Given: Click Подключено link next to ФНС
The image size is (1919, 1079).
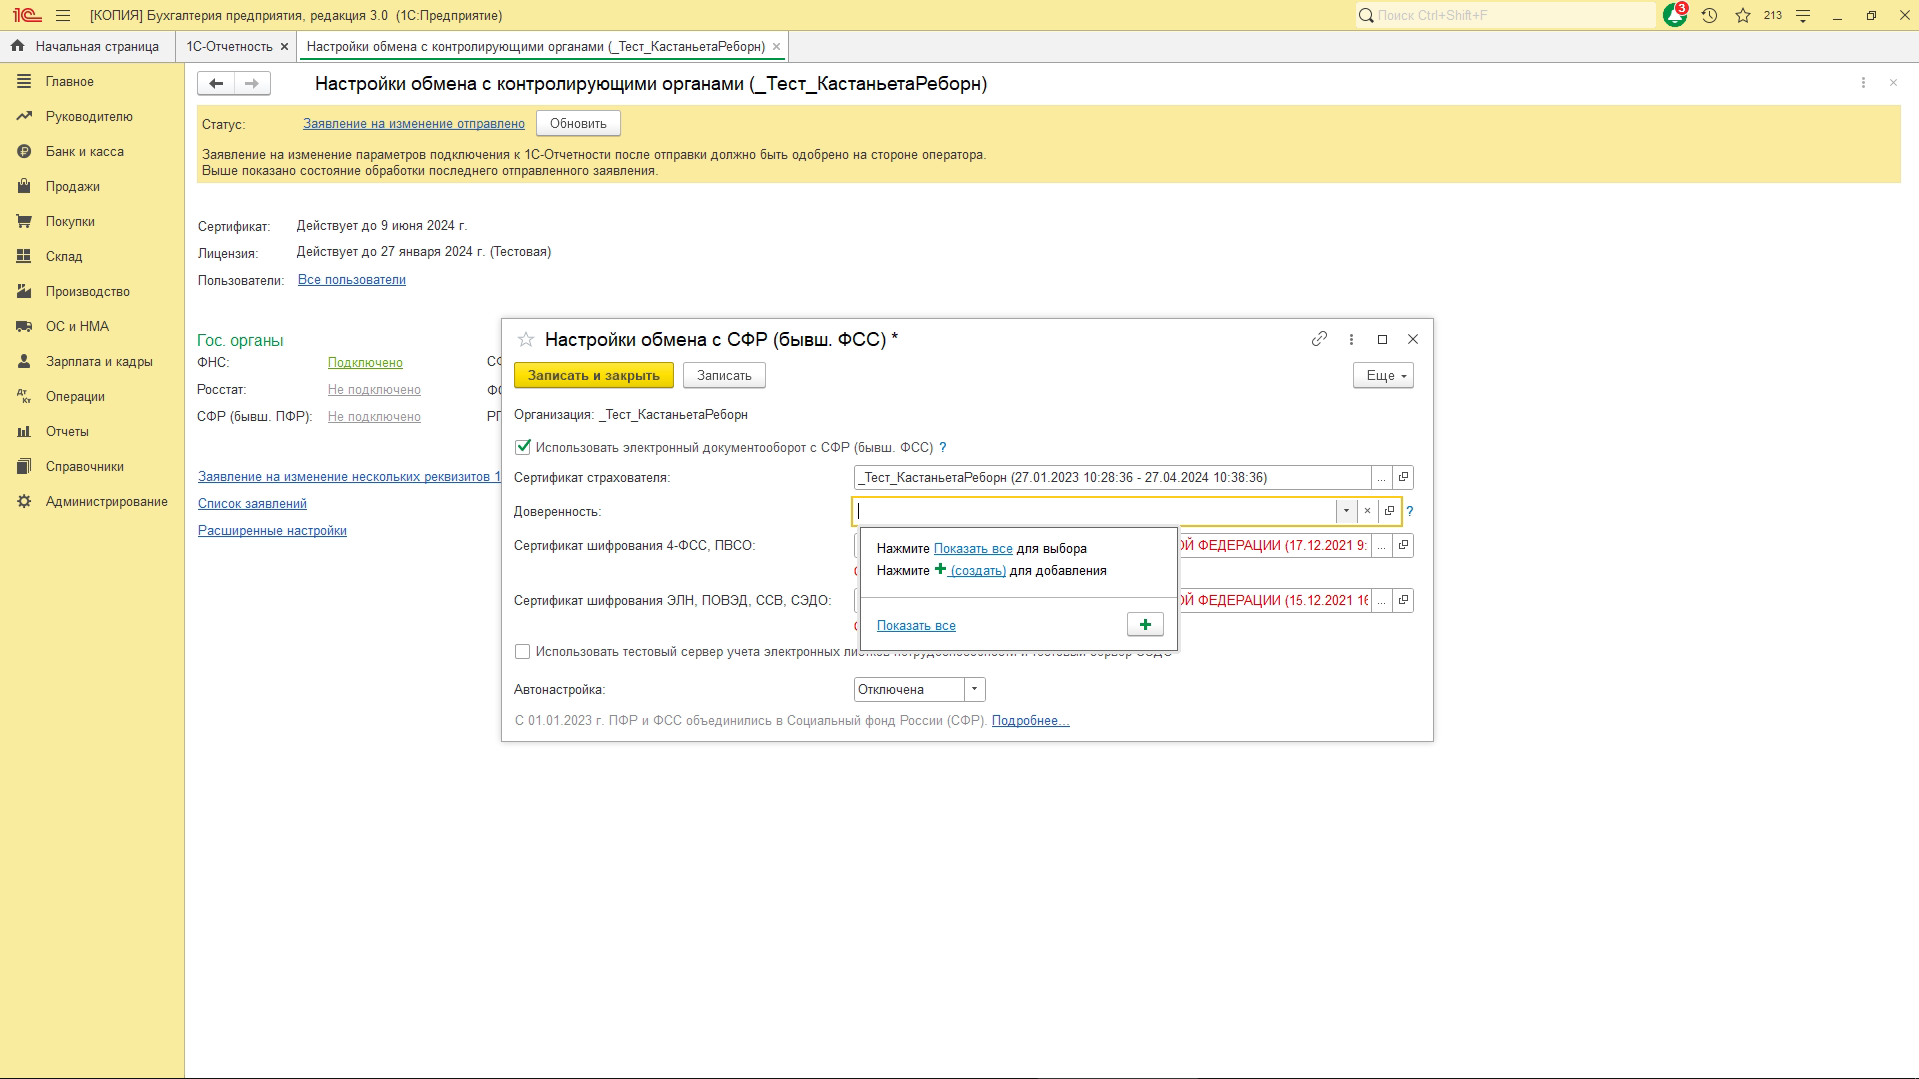Looking at the screenshot, I should coord(365,363).
